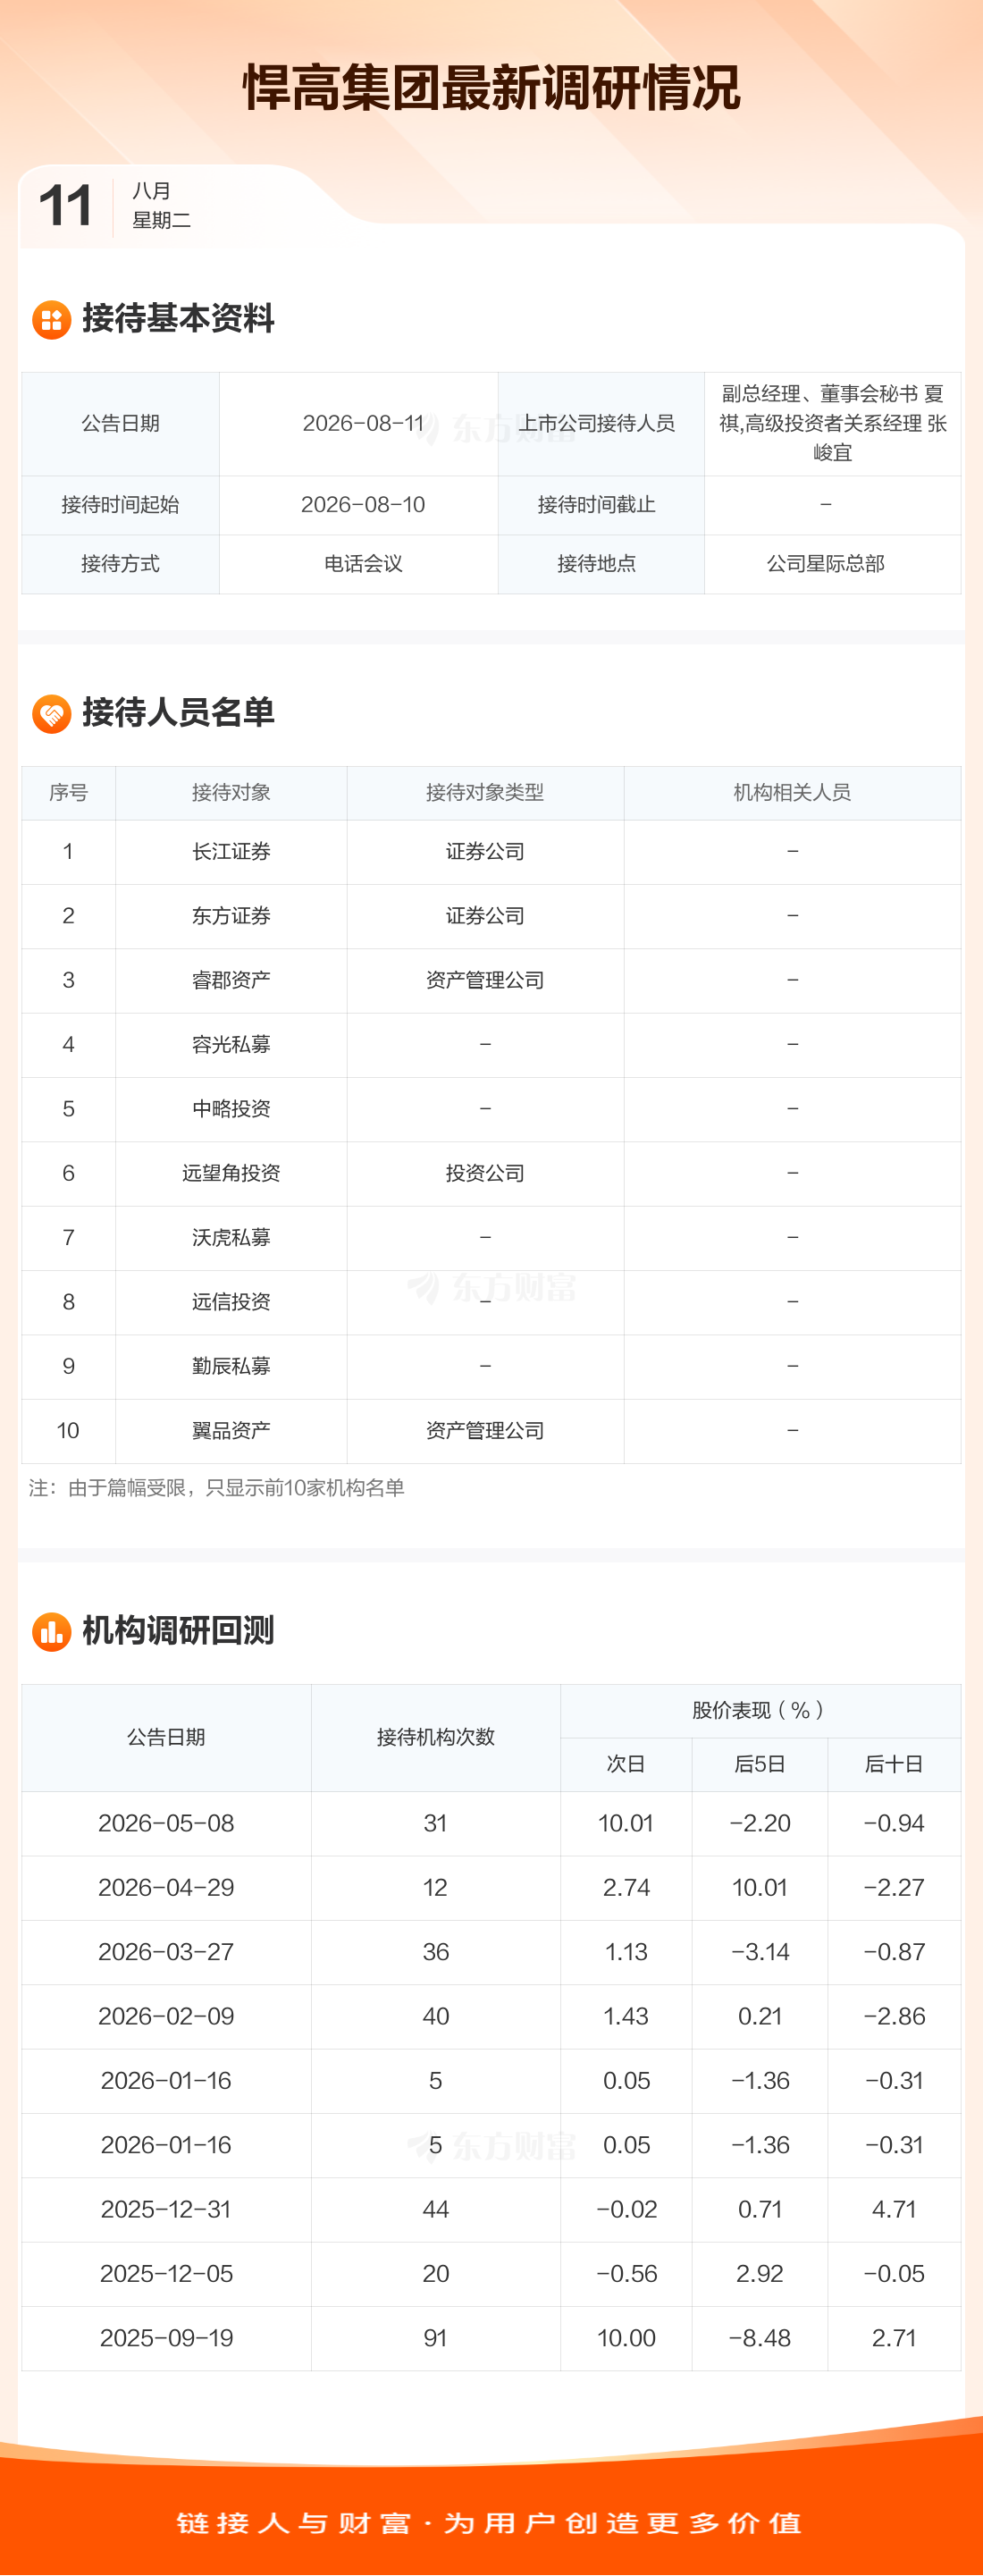
Task: Select the 东方证券 institution name
Action: click(231, 916)
